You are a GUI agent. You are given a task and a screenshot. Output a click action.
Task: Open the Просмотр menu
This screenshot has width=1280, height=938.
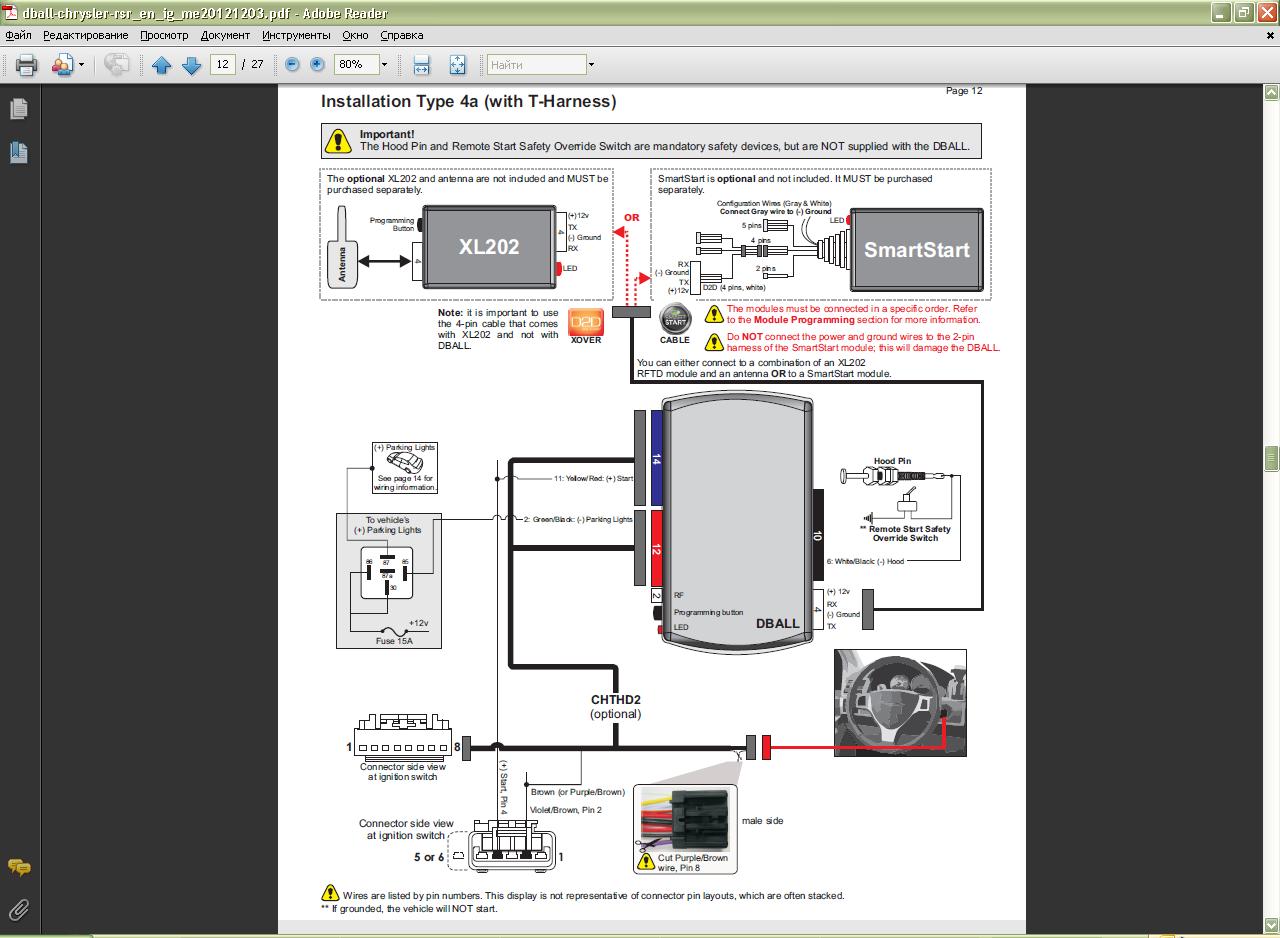click(x=164, y=35)
